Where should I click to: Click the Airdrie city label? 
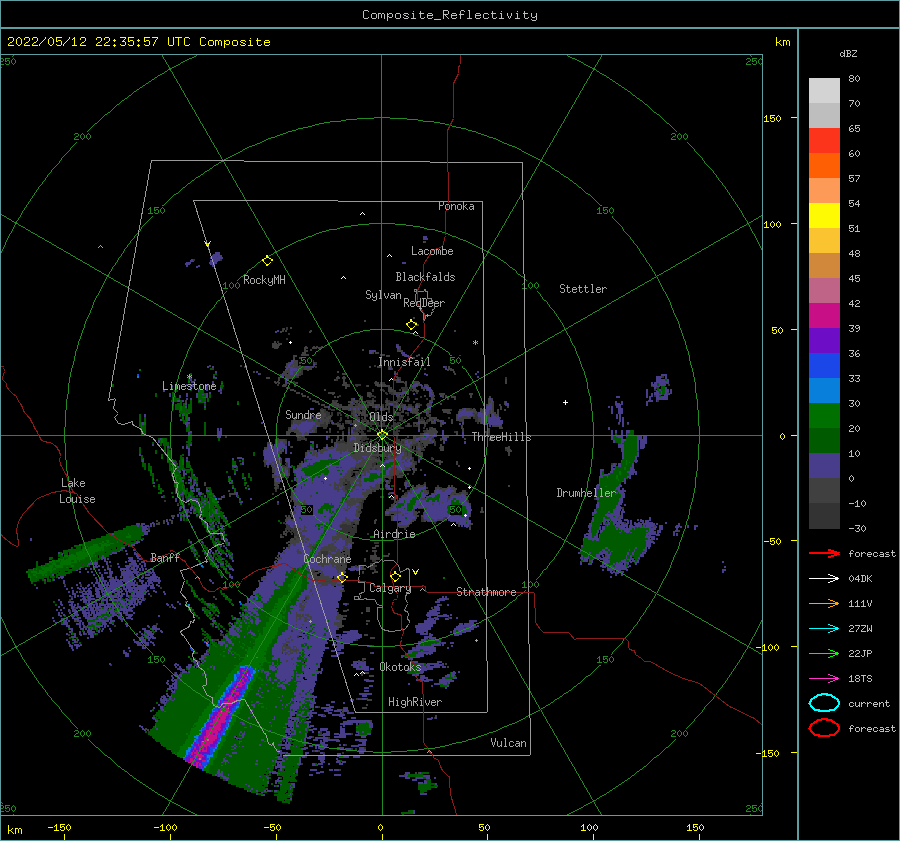coord(394,534)
